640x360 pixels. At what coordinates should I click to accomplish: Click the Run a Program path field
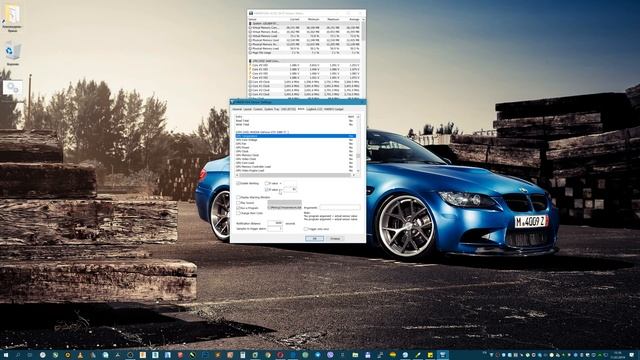[284, 208]
